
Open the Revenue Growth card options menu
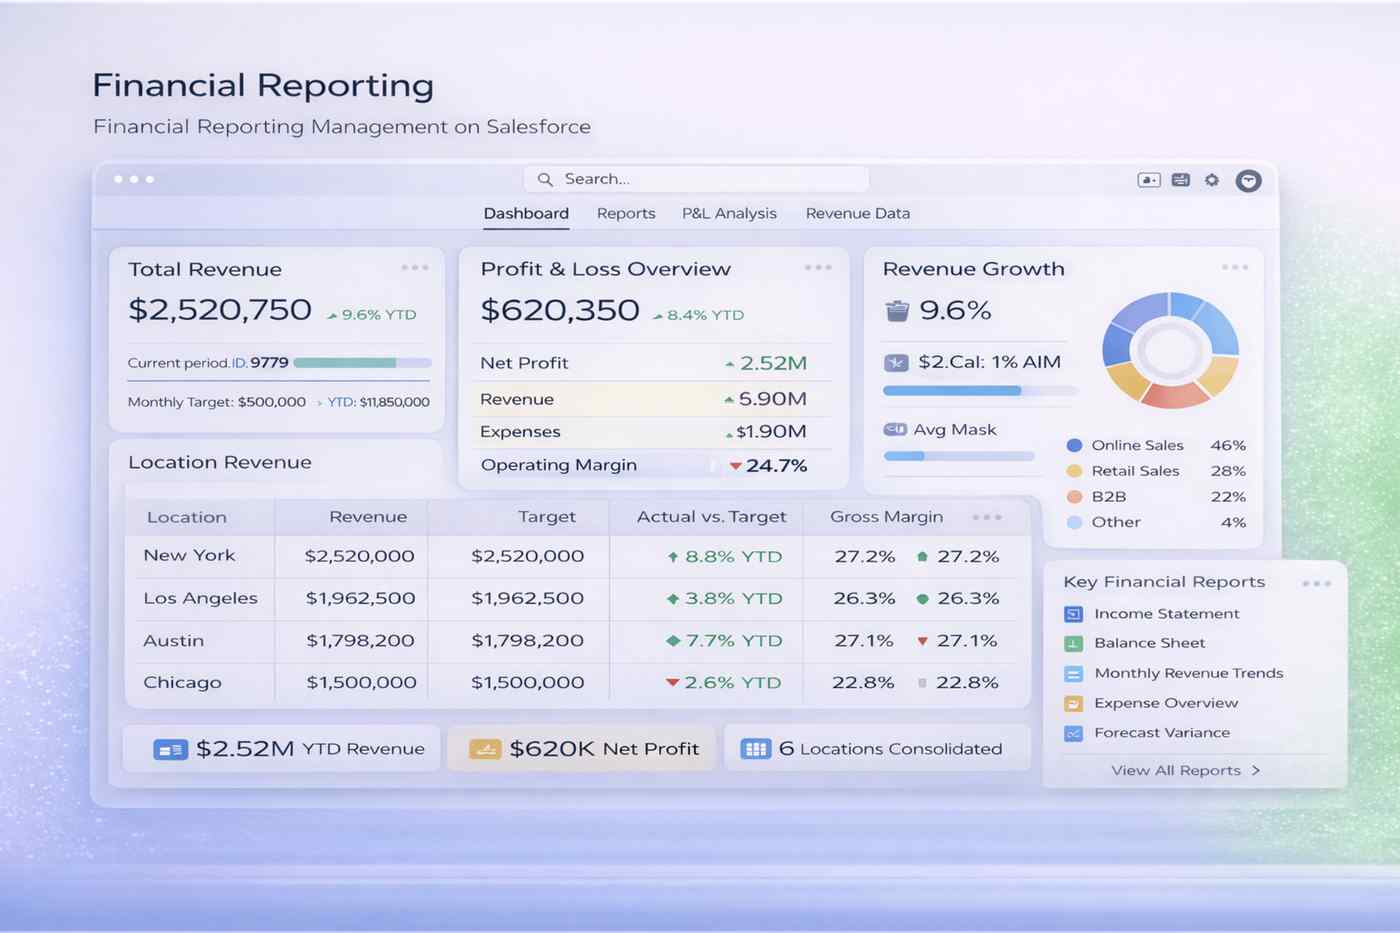[1235, 266]
